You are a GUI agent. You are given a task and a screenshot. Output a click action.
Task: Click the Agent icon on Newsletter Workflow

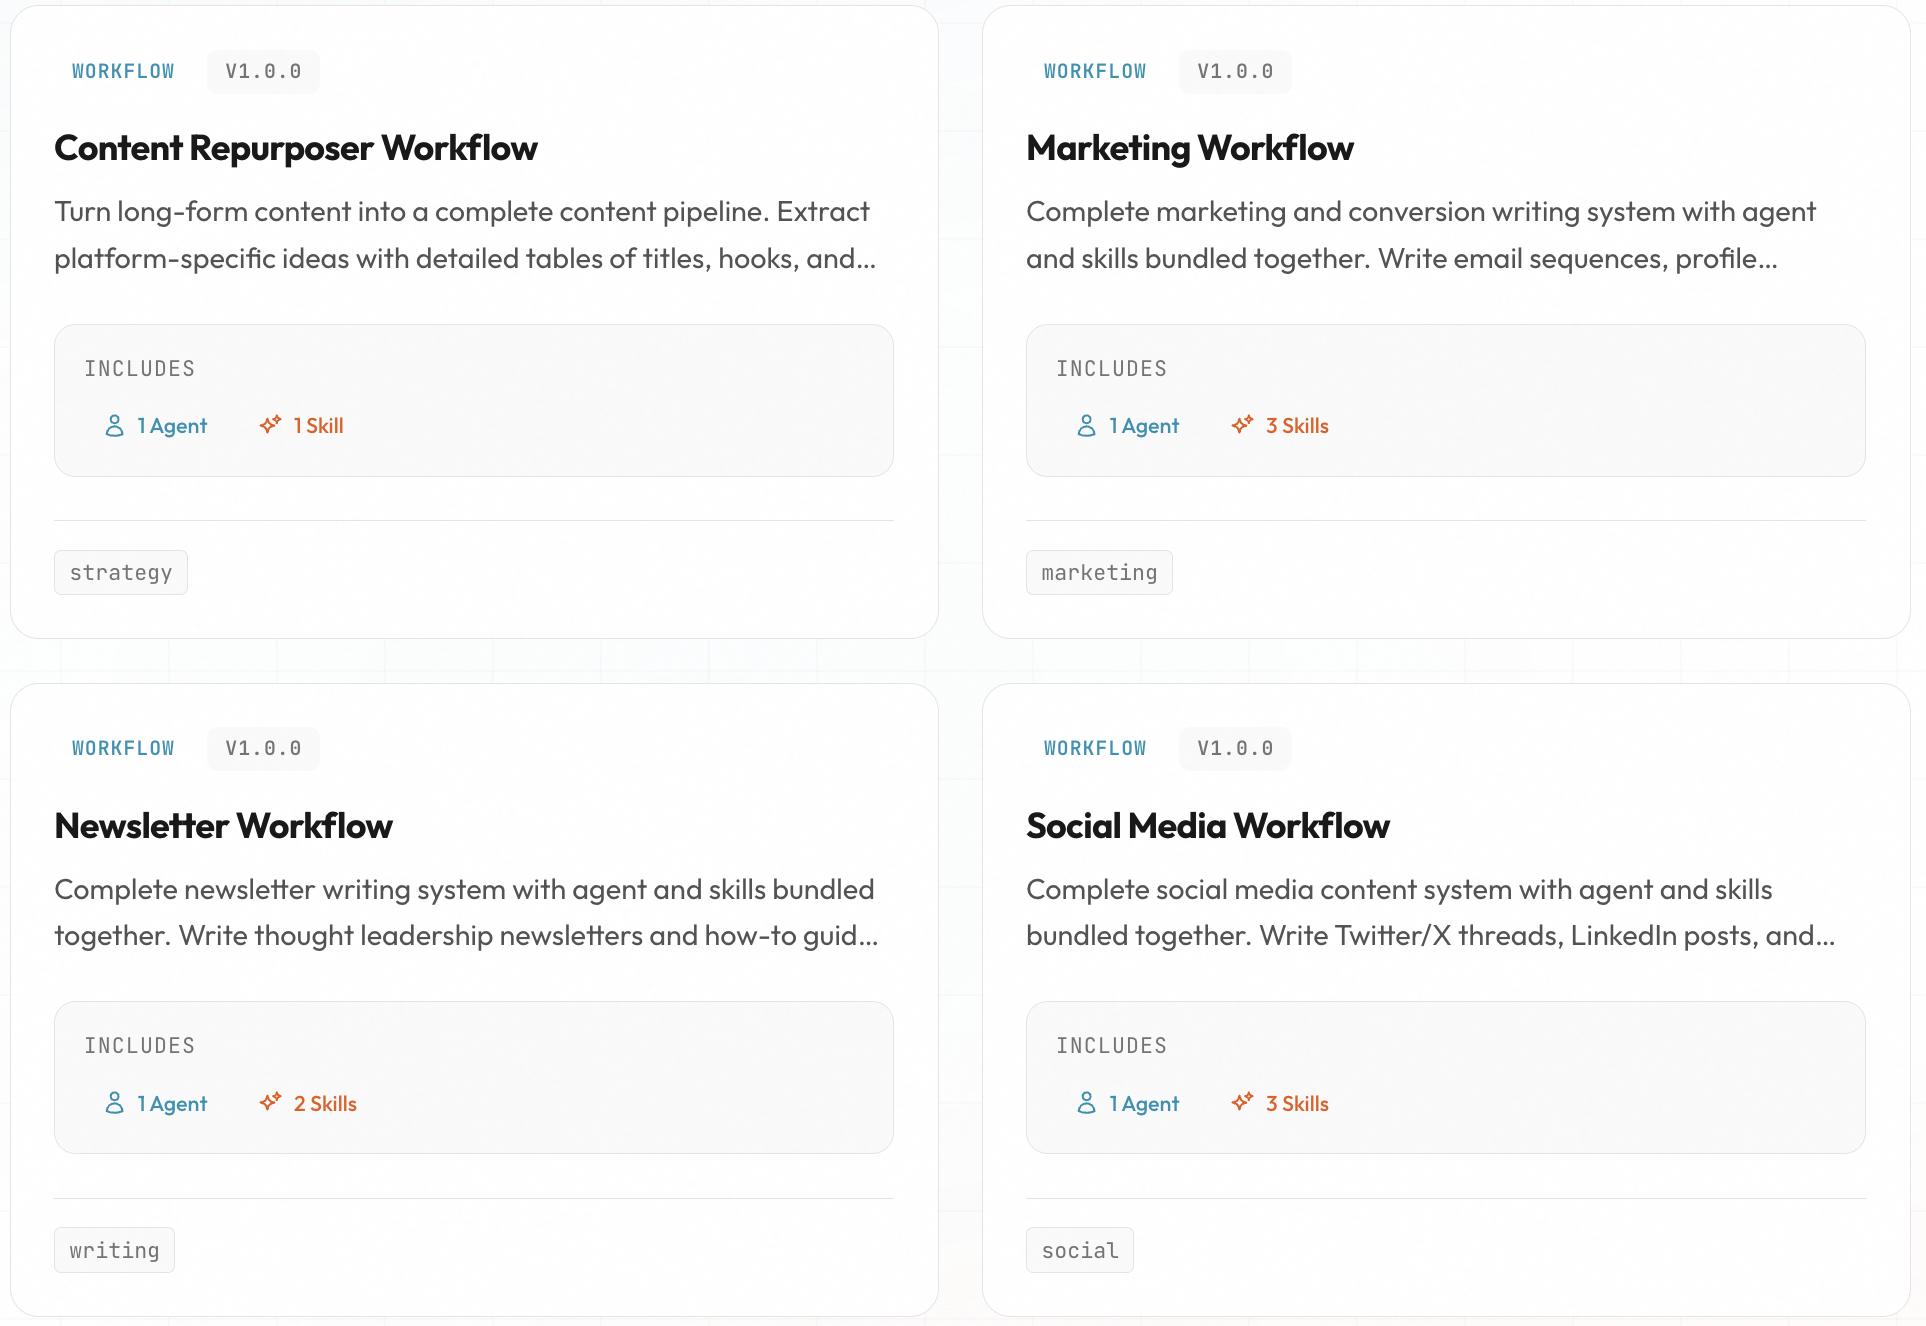click(x=114, y=1103)
